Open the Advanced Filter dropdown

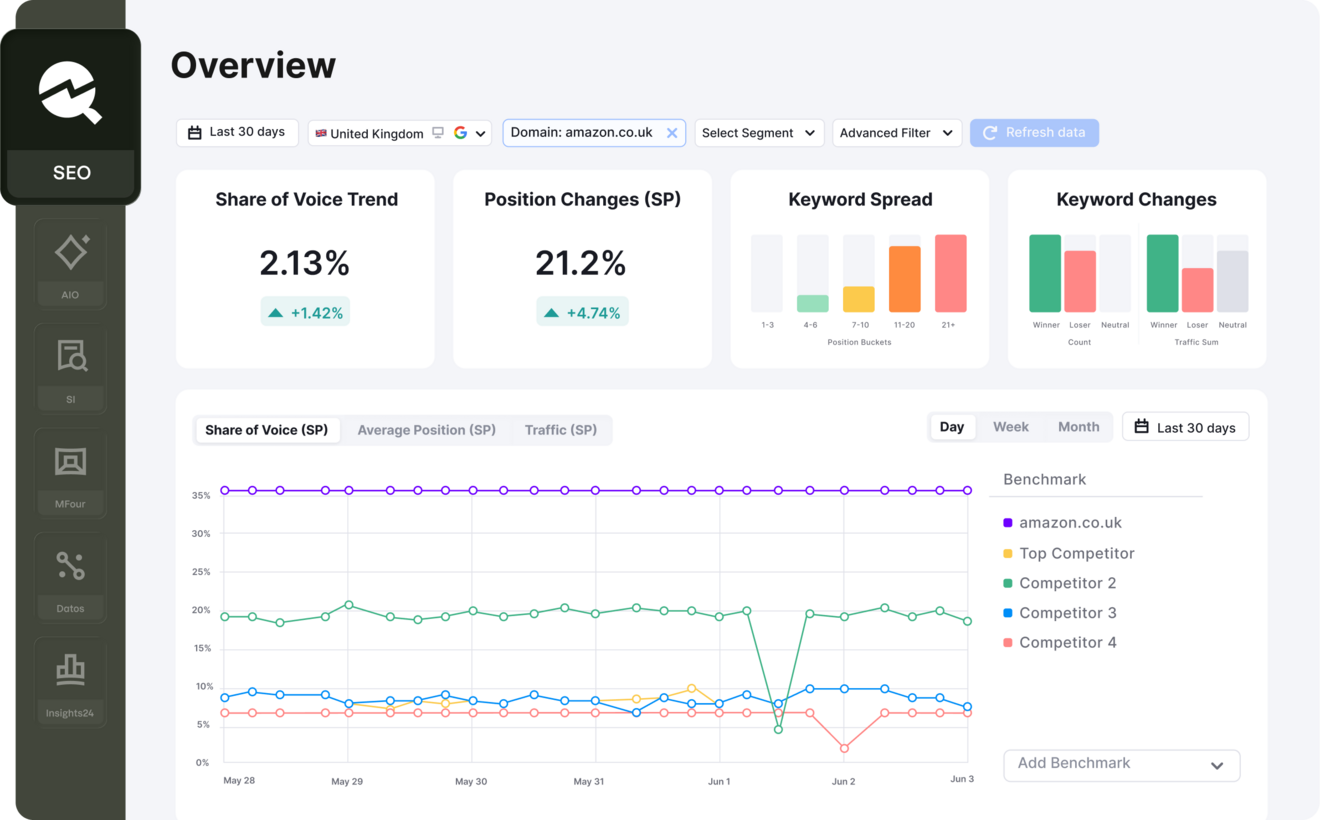tap(897, 133)
